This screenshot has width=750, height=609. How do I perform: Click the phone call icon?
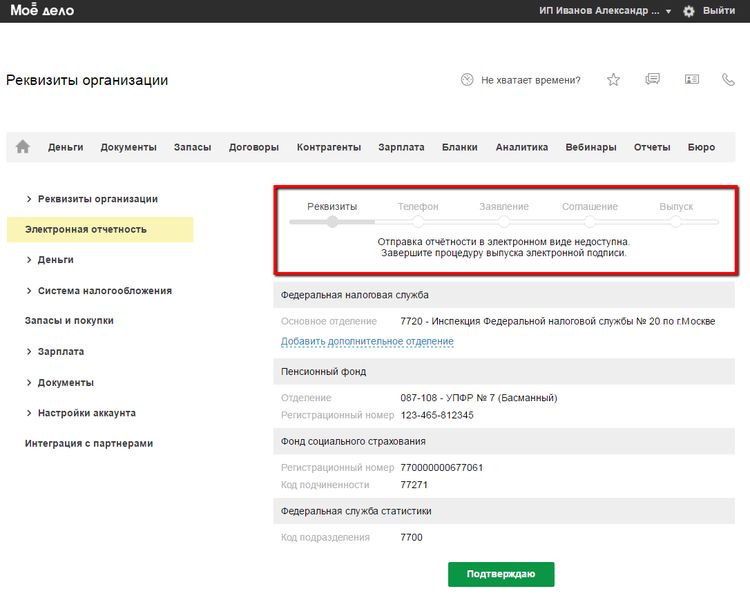[x=728, y=80]
